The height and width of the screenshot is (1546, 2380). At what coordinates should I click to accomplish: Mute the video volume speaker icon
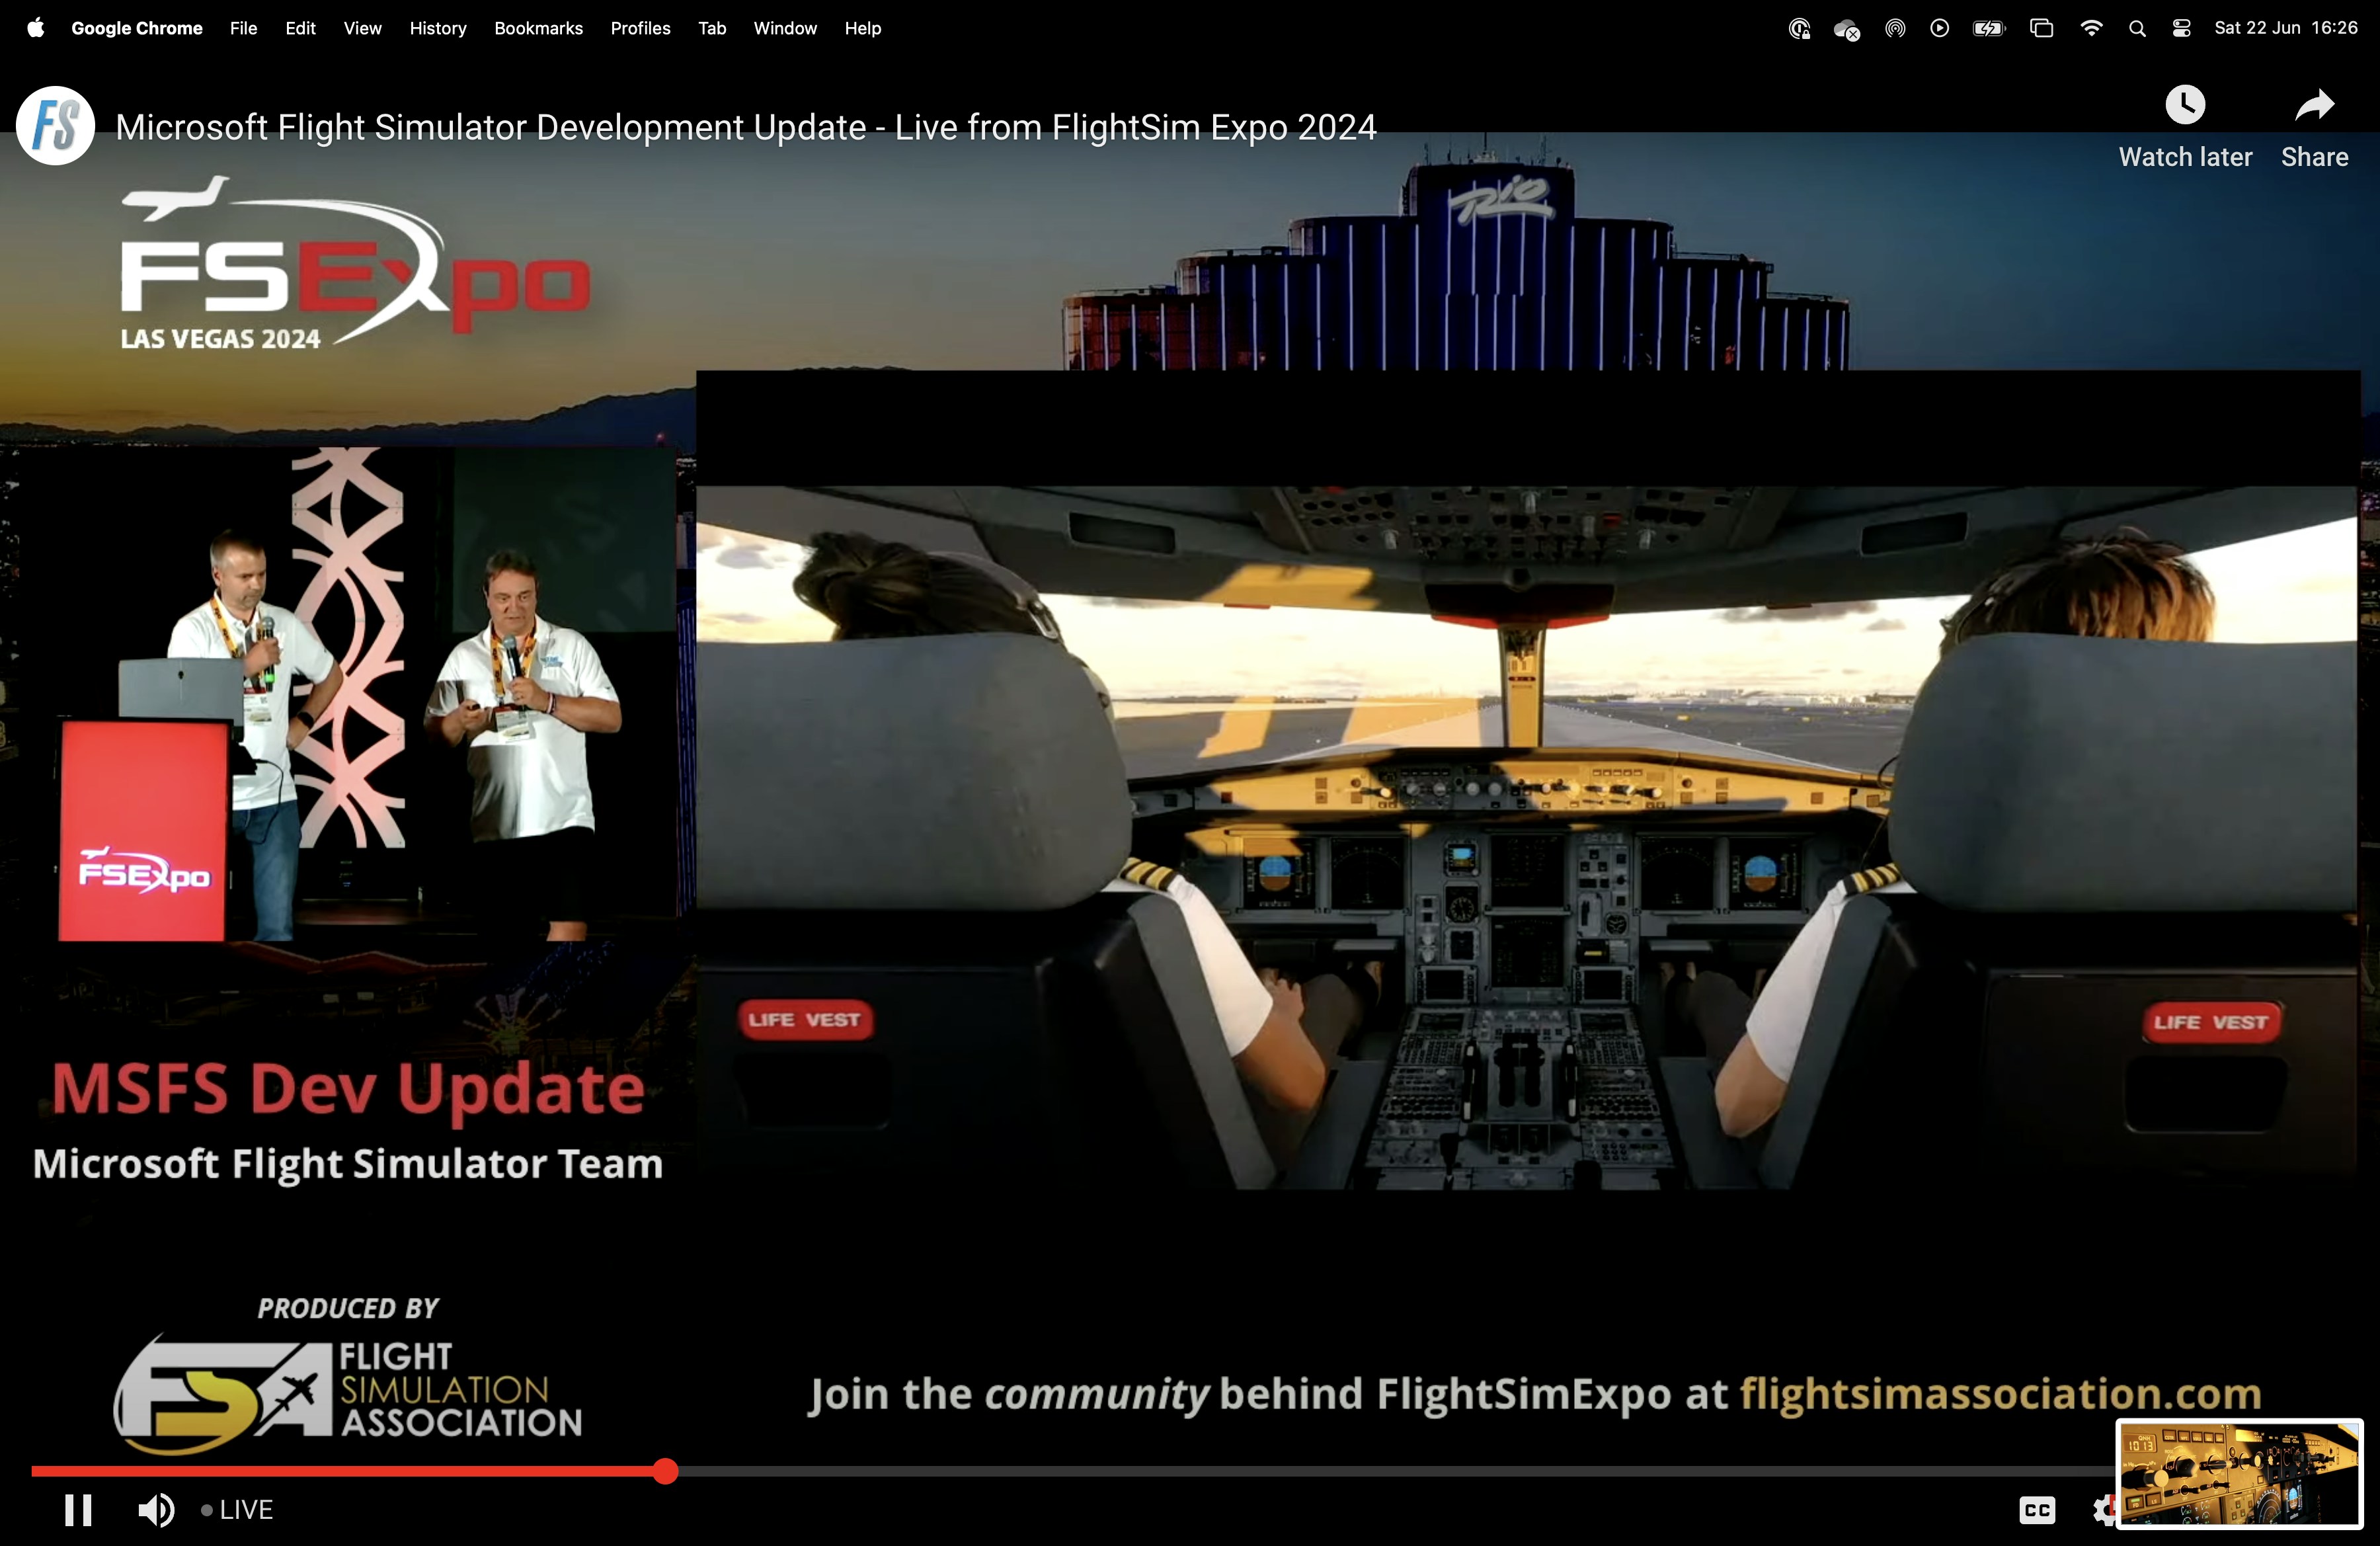pyautogui.click(x=155, y=1510)
